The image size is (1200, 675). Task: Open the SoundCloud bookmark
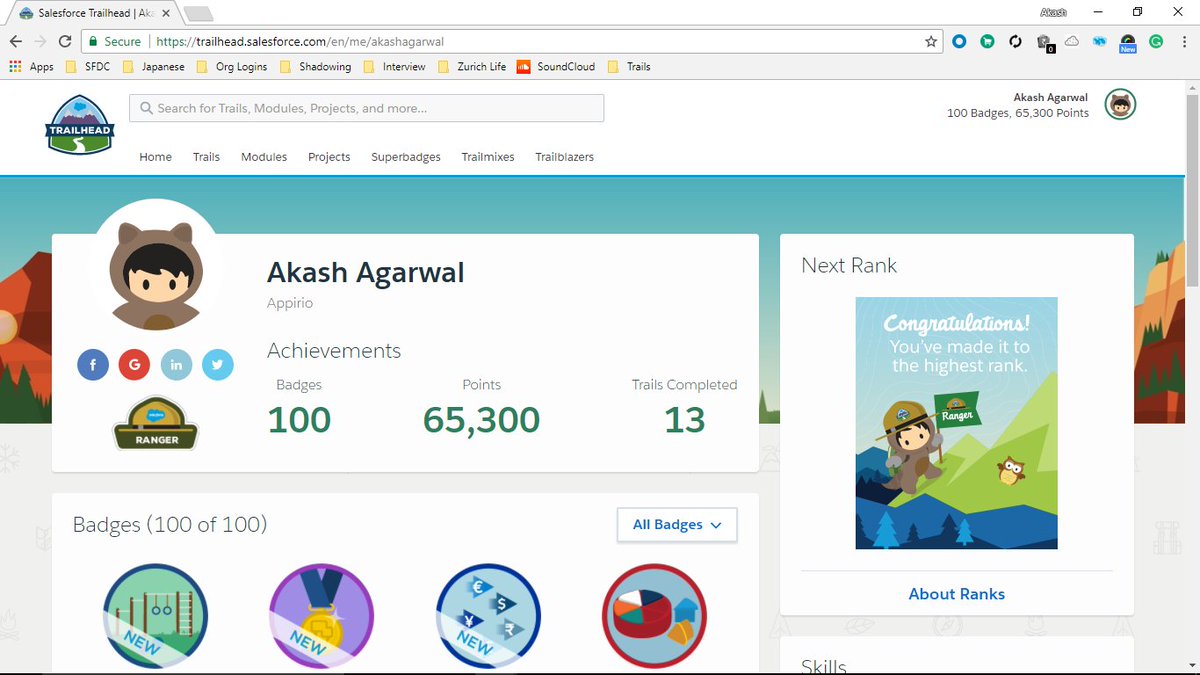(x=556, y=67)
